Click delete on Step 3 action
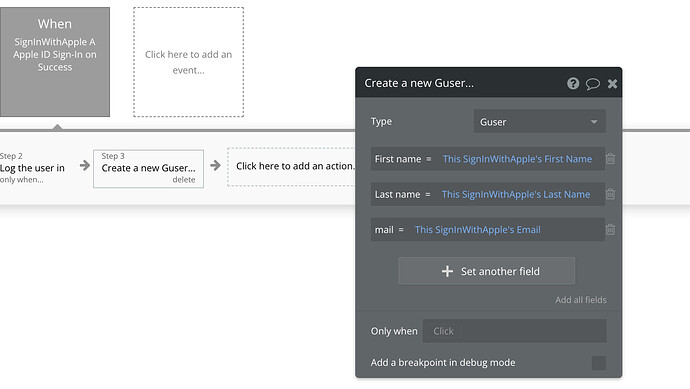This screenshot has width=690, height=389. point(184,180)
